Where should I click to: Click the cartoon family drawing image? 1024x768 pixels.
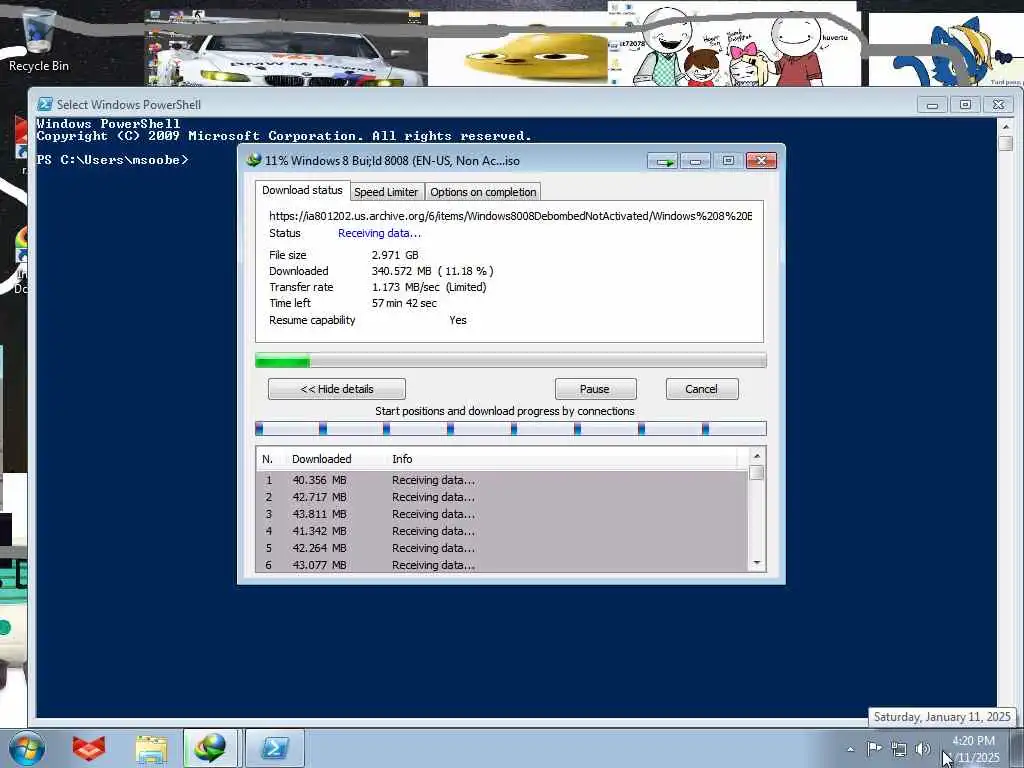733,44
